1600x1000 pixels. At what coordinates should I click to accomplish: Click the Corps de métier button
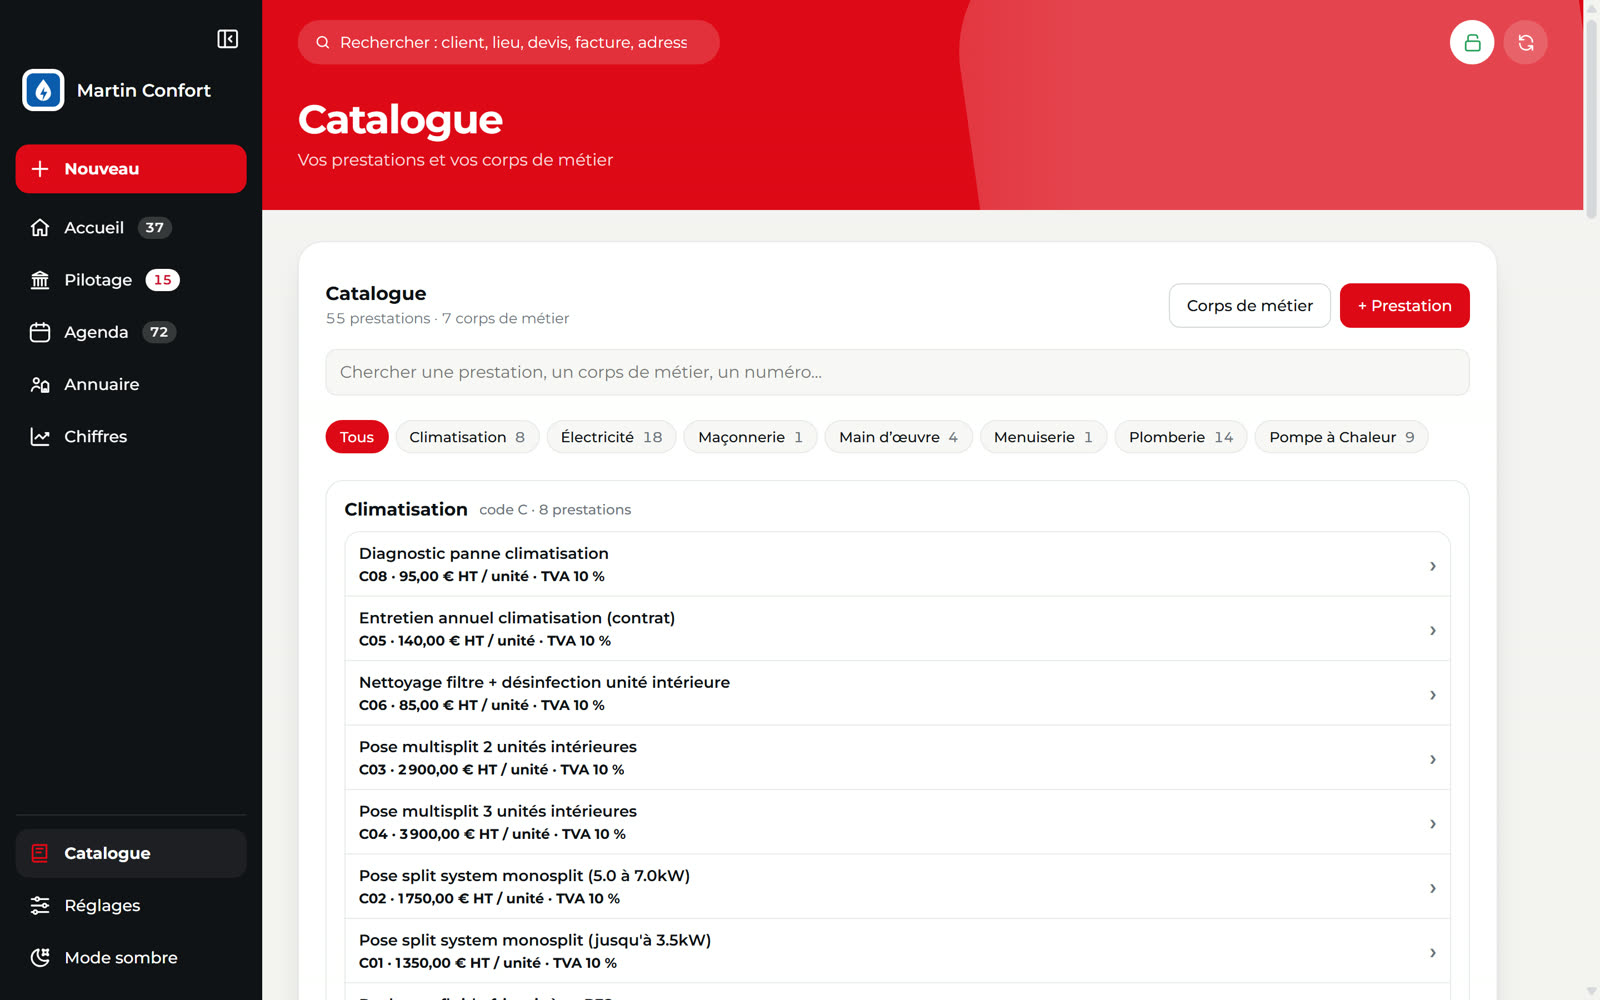coord(1250,305)
